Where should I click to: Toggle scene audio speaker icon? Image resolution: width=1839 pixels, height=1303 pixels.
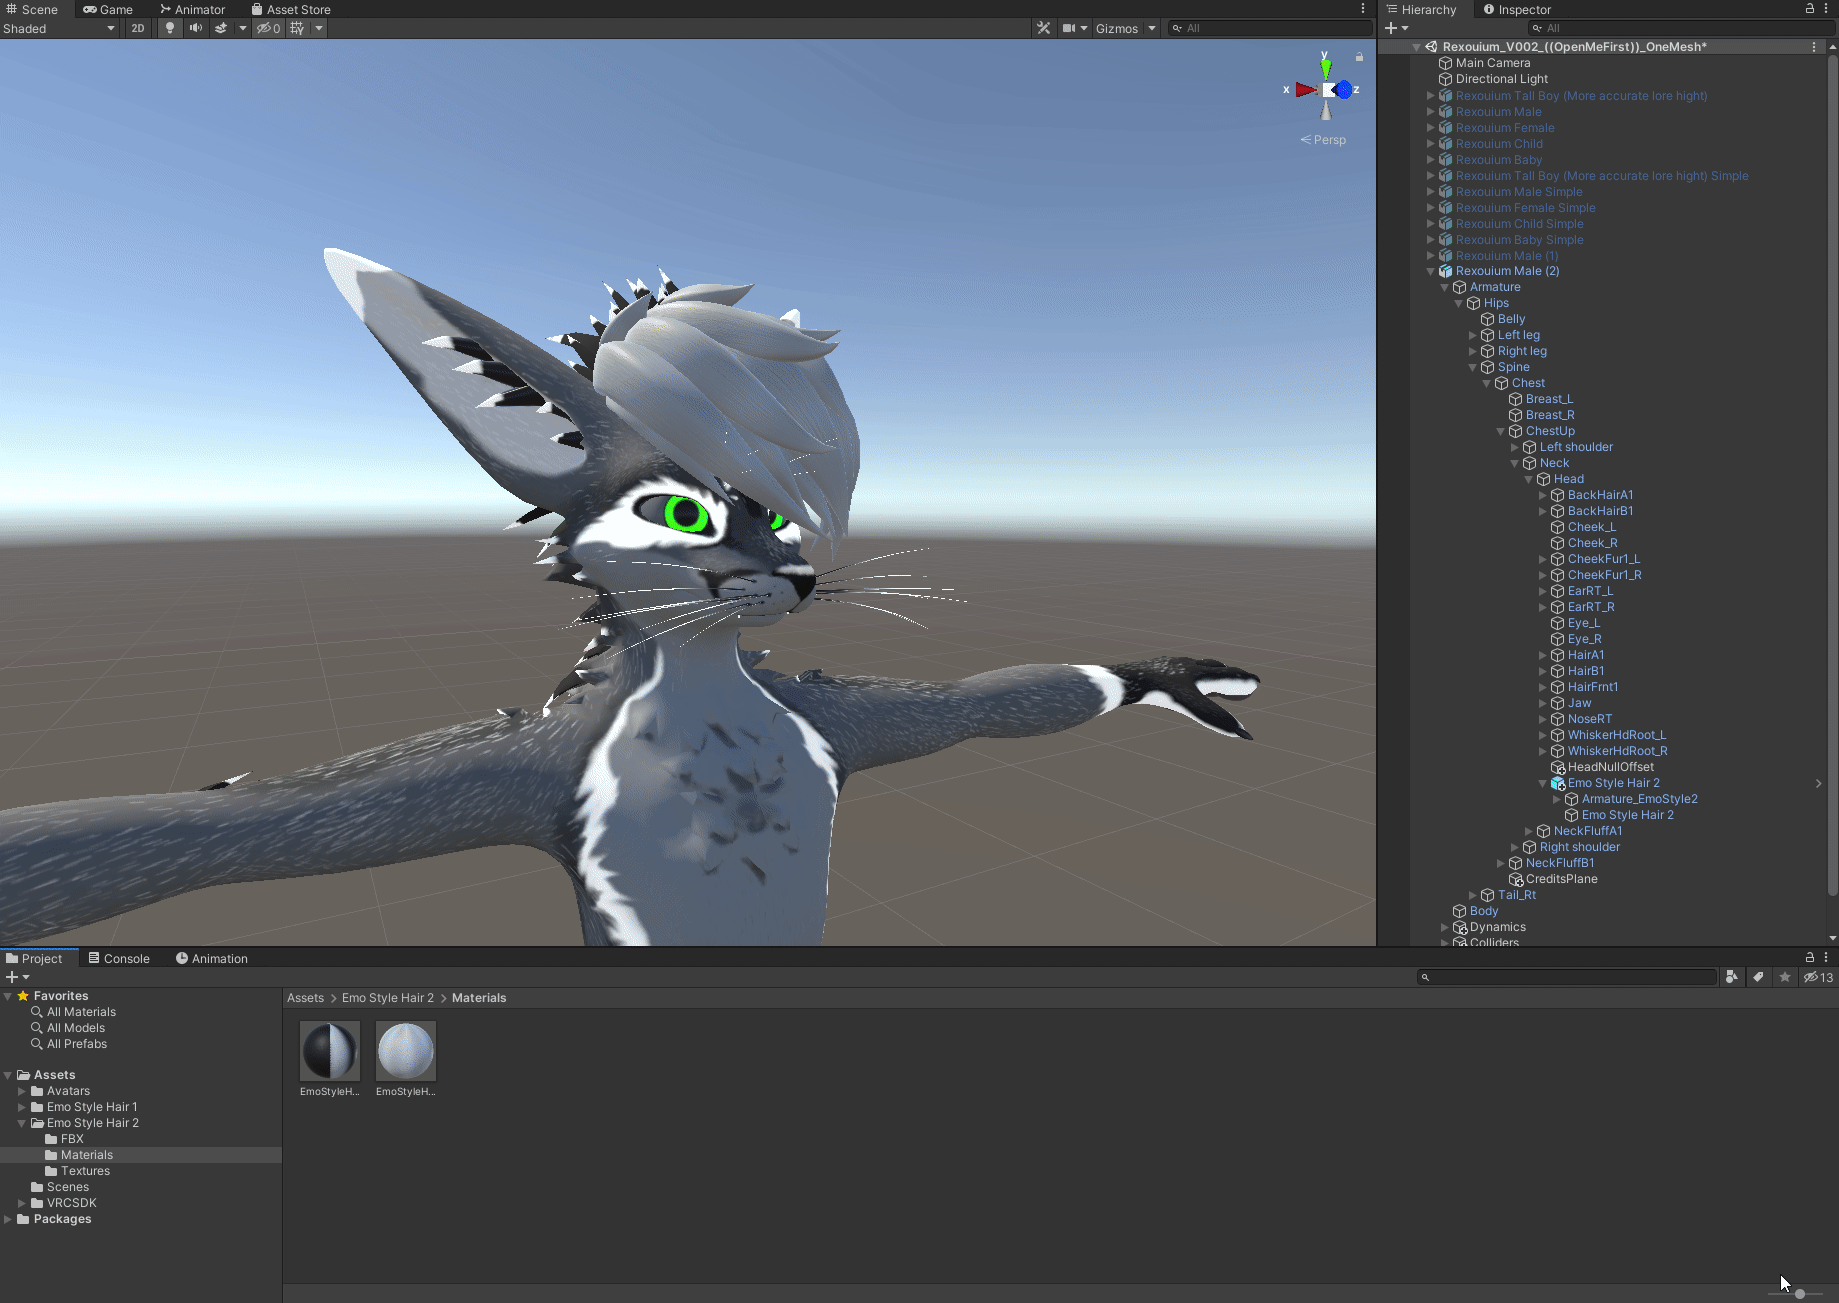[x=196, y=28]
